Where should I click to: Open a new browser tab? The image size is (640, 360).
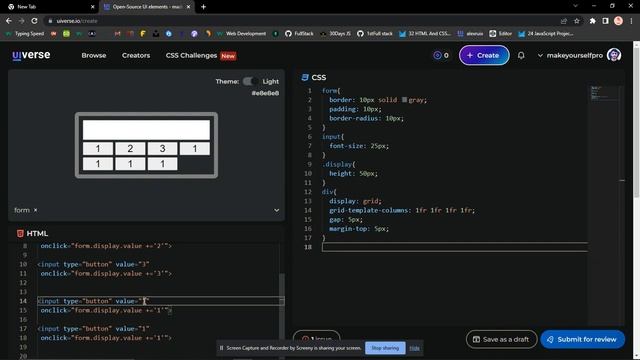[x=203, y=7]
